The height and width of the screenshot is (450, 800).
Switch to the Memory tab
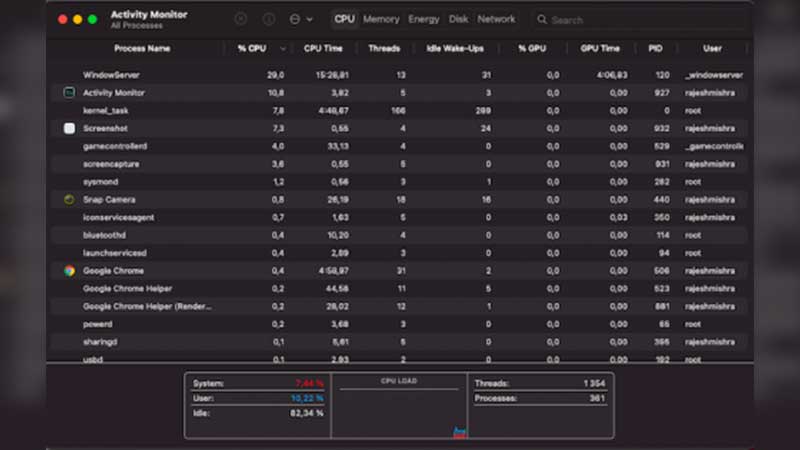coord(381,19)
